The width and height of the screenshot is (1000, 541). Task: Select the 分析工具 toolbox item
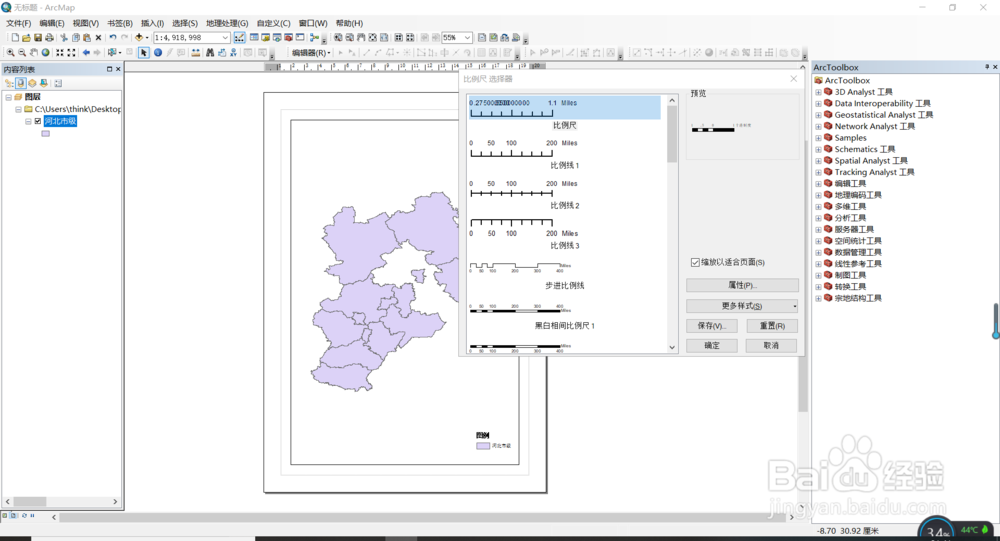[x=850, y=218]
